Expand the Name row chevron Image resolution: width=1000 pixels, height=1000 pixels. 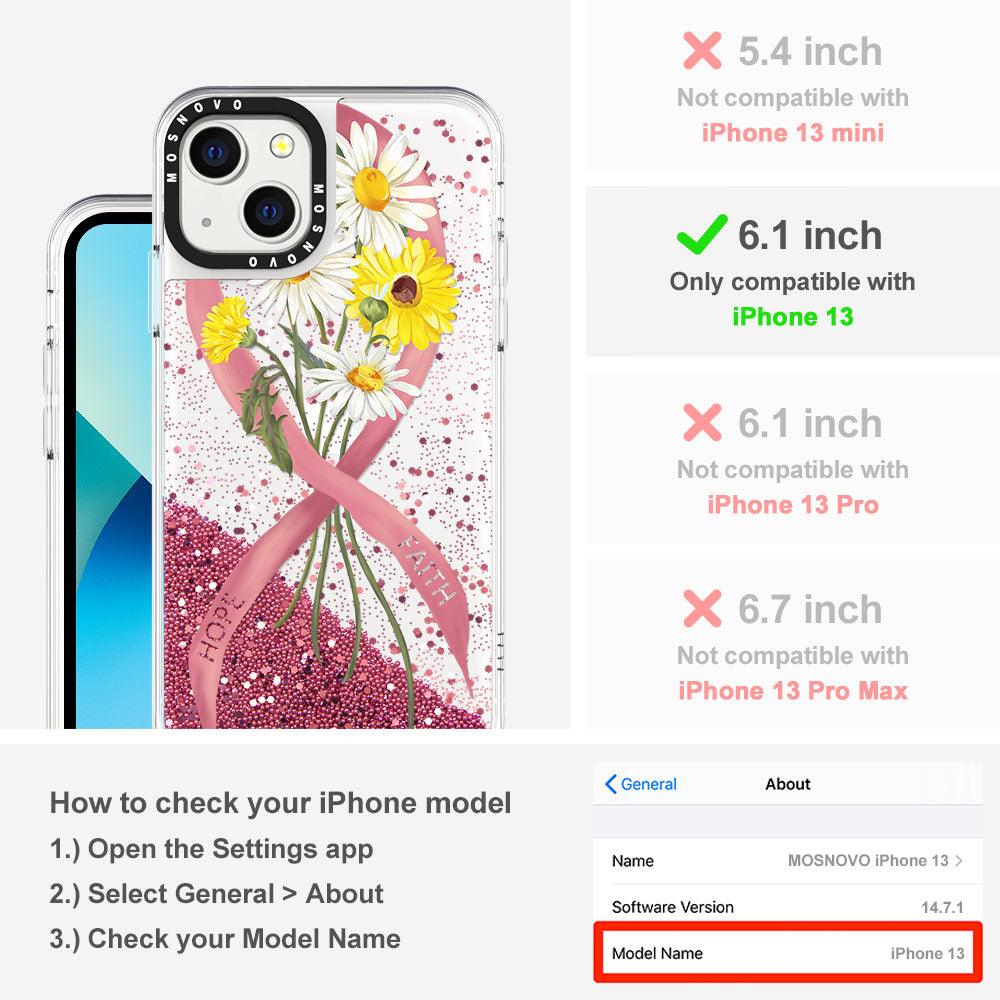(x=959, y=860)
